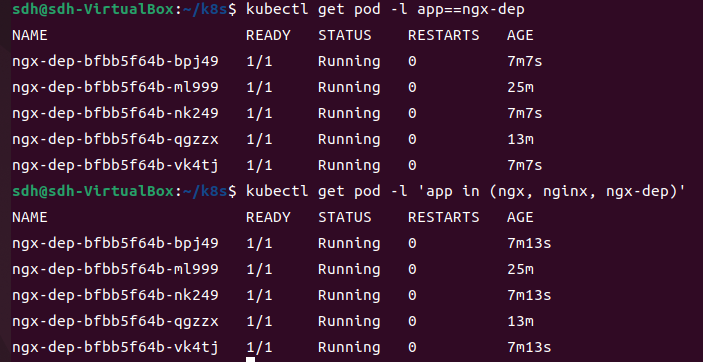Click RESTARTS '0' of bpj49 aged 7m7s
Screen dimensions: 703x362
(x=412, y=61)
